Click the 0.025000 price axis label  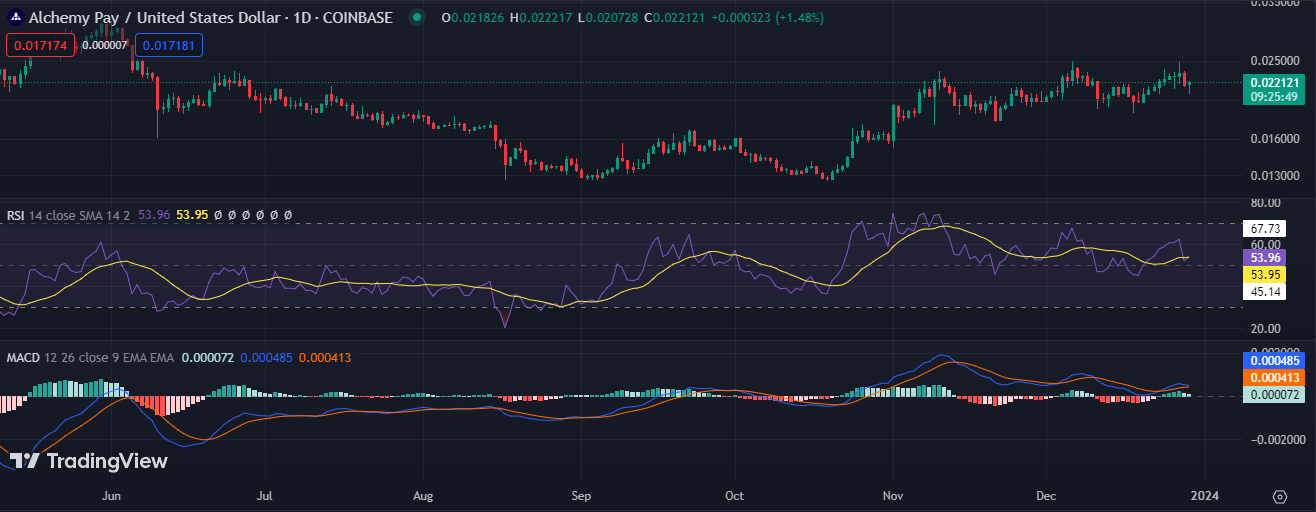pyautogui.click(x=1275, y=60)
